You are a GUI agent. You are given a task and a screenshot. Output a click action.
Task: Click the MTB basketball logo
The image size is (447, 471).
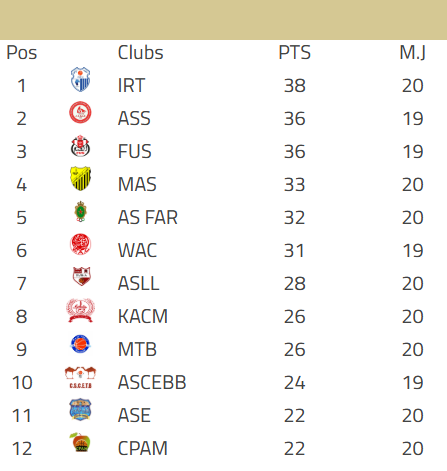tap(80, 344)
